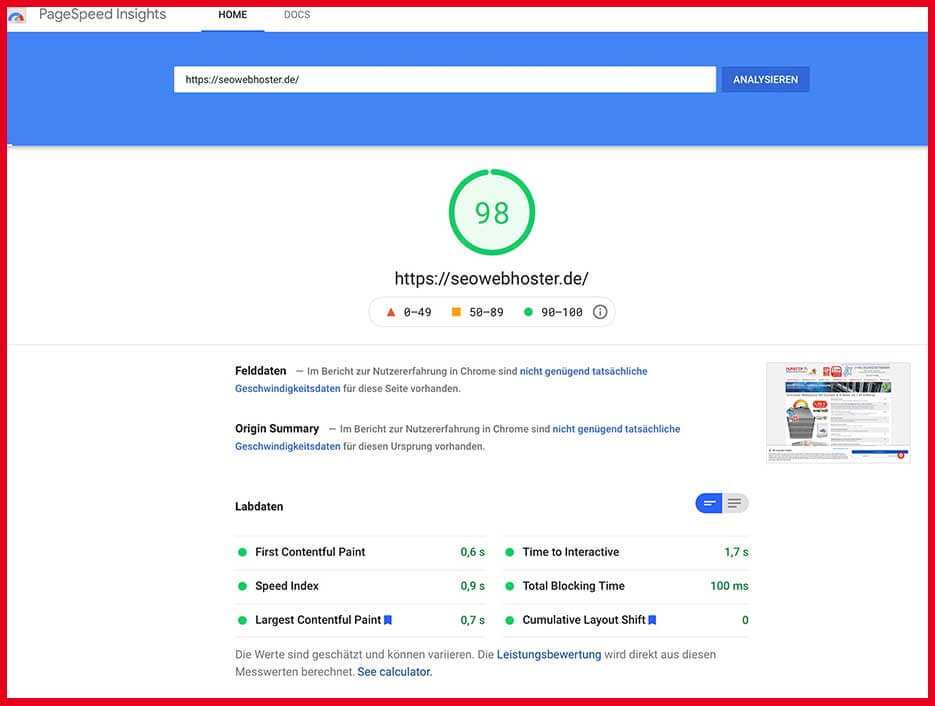Open the See calculator link
This screenshot has height=706, width=935.
(394, 671)
